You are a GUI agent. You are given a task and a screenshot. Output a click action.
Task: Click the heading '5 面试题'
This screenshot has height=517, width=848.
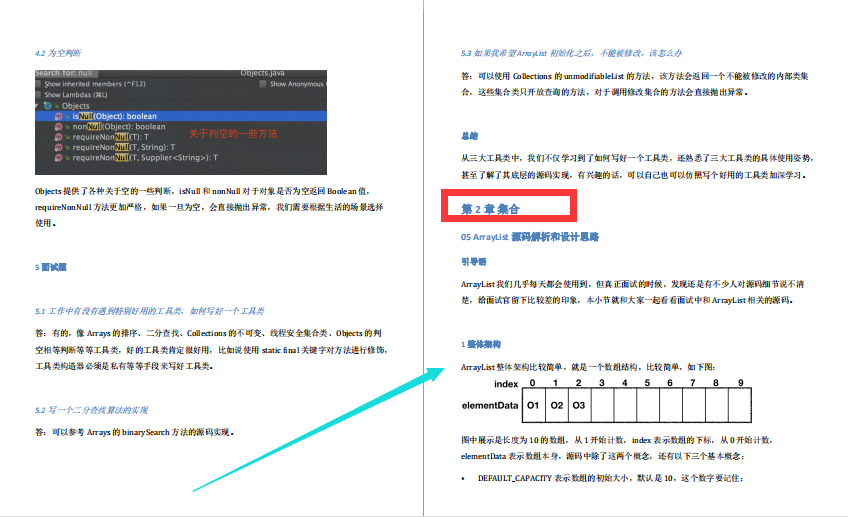point(50,267)
